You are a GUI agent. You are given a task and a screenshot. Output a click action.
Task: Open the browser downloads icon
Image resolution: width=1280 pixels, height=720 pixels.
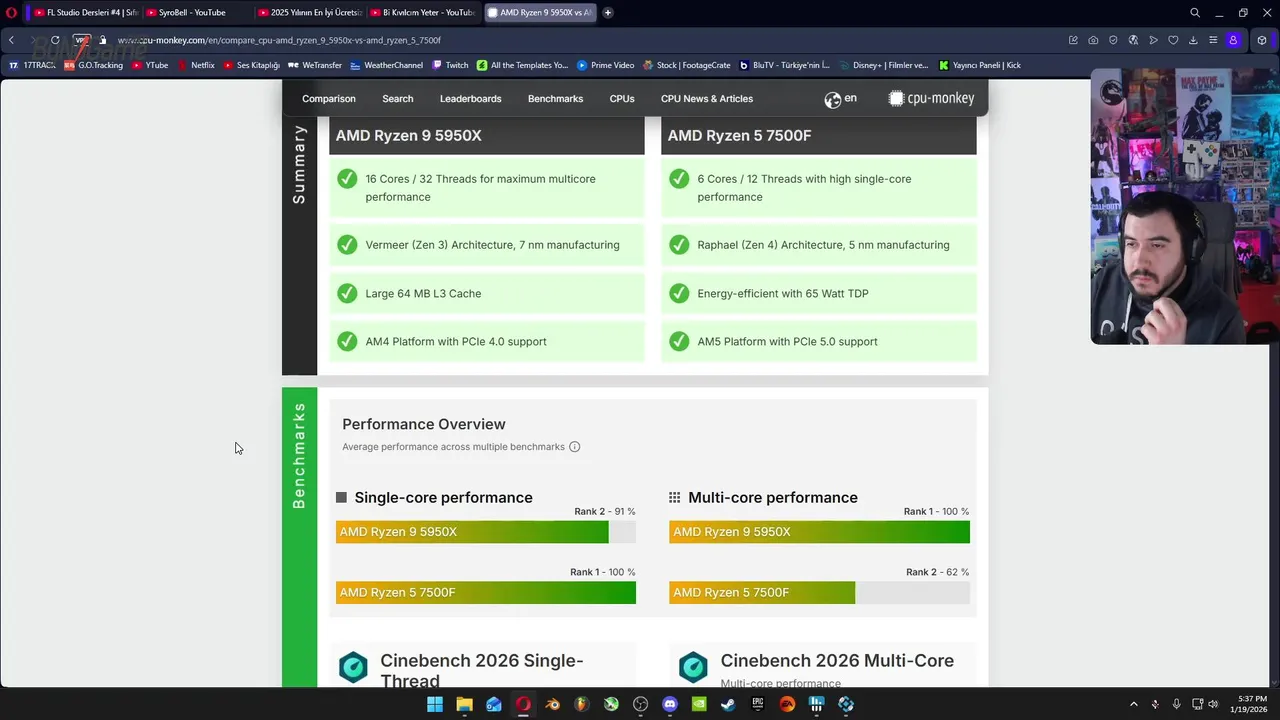pyautogui.click(x=1193, y=40)
